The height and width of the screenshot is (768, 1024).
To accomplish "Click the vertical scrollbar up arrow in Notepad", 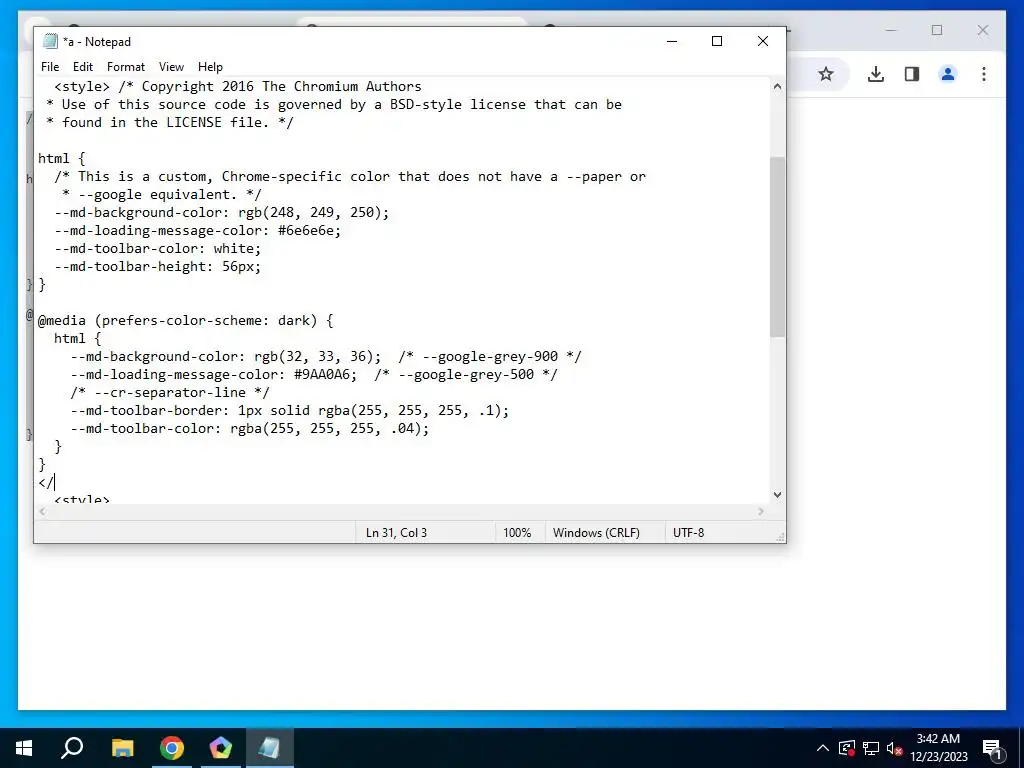I will [x=777, y=86].
